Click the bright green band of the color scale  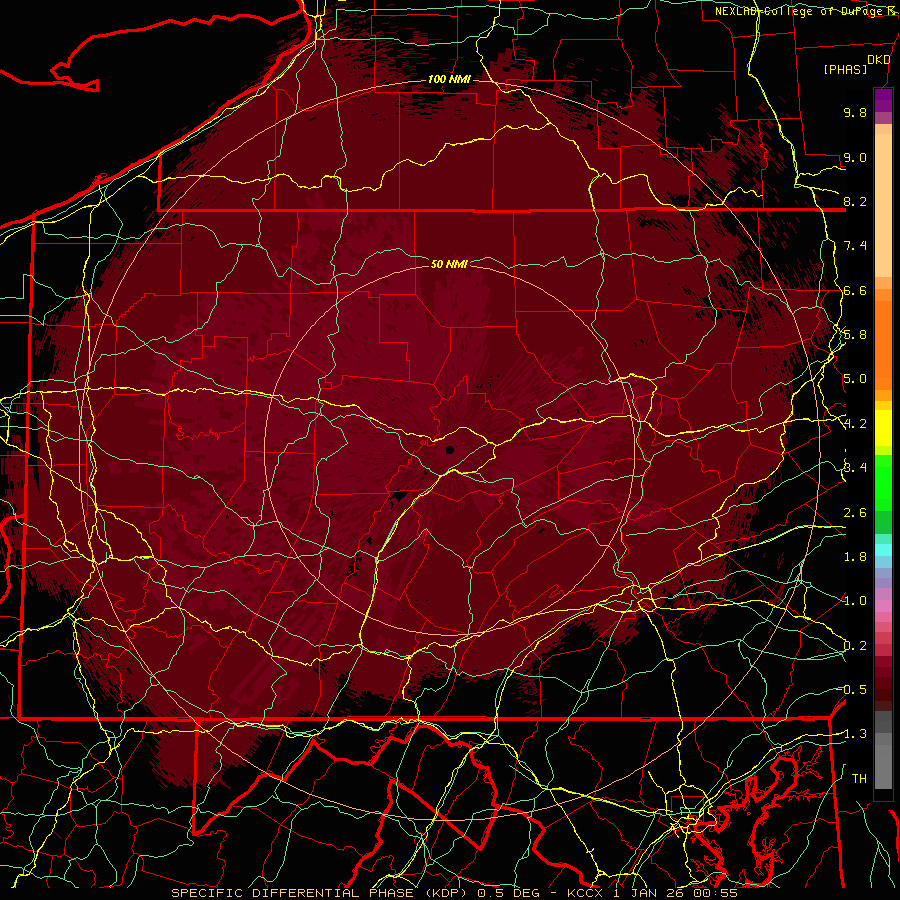pyautogui.click(x=883, y=483)
